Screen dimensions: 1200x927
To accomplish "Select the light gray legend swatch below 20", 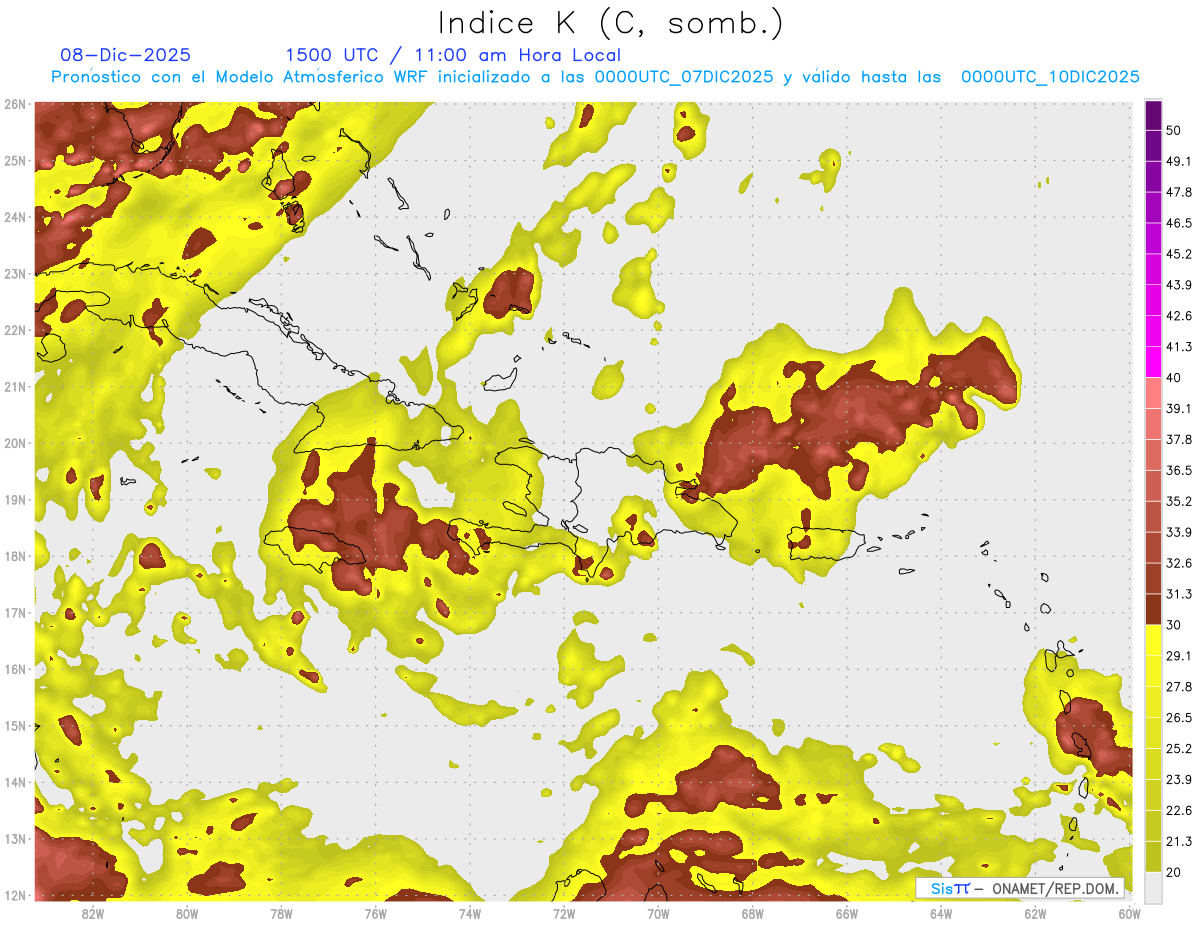I will [x=1153, y=886].
